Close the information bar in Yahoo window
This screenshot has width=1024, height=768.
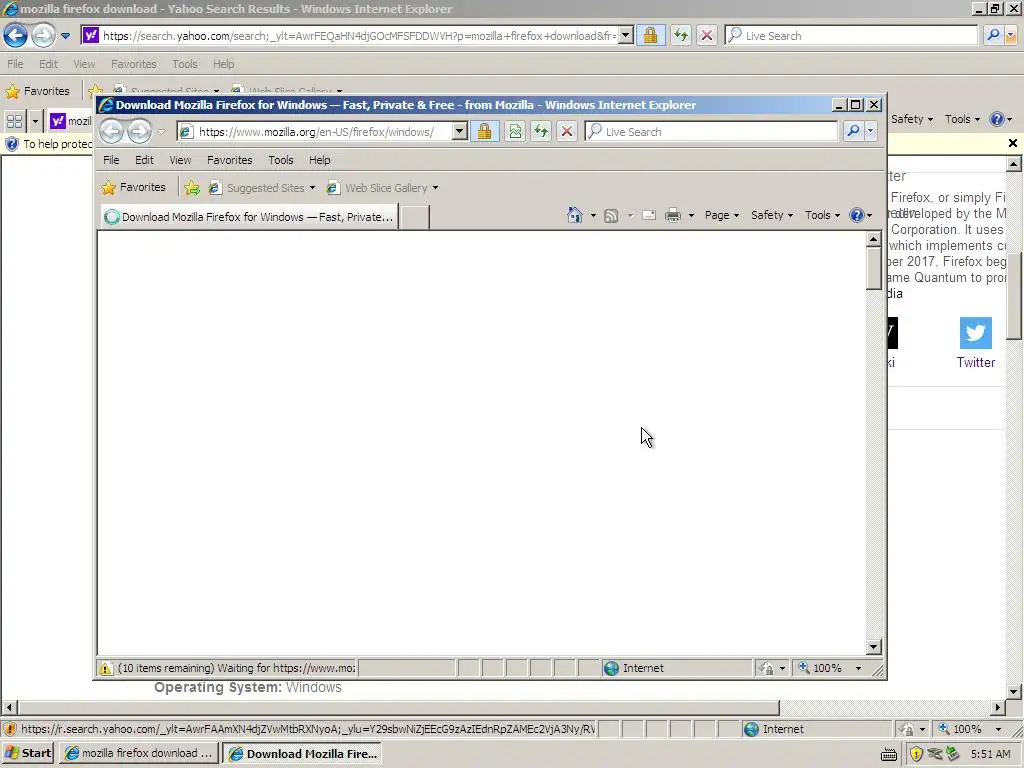1013,143
